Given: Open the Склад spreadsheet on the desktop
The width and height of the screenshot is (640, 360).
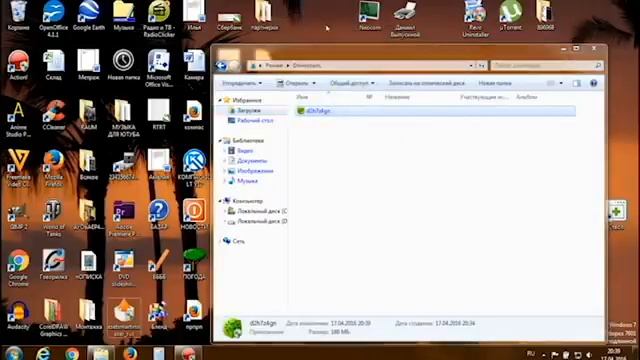Looking at the screenshot, I should 53,64.
